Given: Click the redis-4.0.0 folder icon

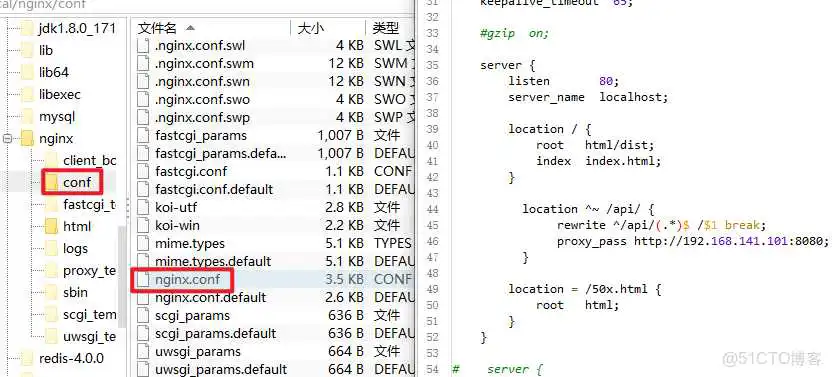Looking at the screenshot, I should 27,358.
